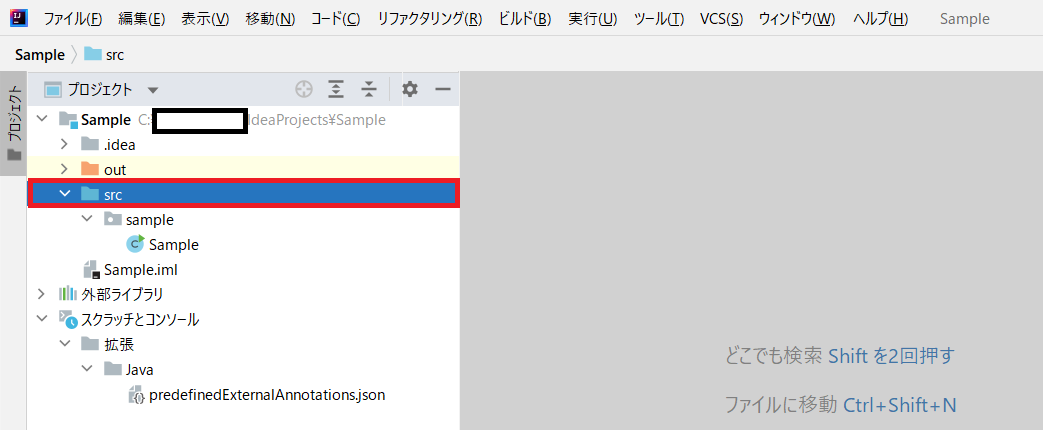The height and width of the screenshot is (430, 1043).
Task: Open the 移動(N) menu
Action: tap(270, 19)
